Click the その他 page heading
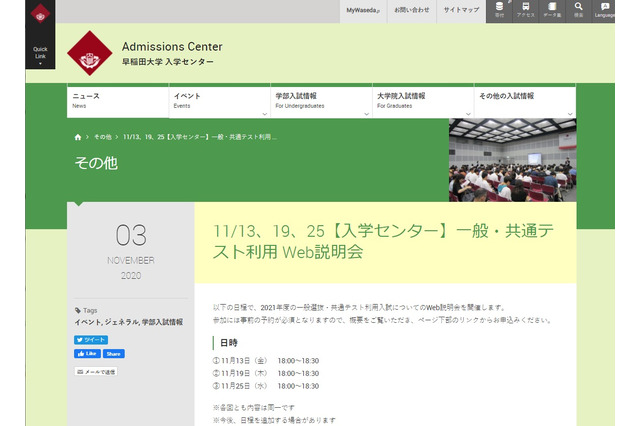Viewport: 640px width, 426px height. pos(96,163)
